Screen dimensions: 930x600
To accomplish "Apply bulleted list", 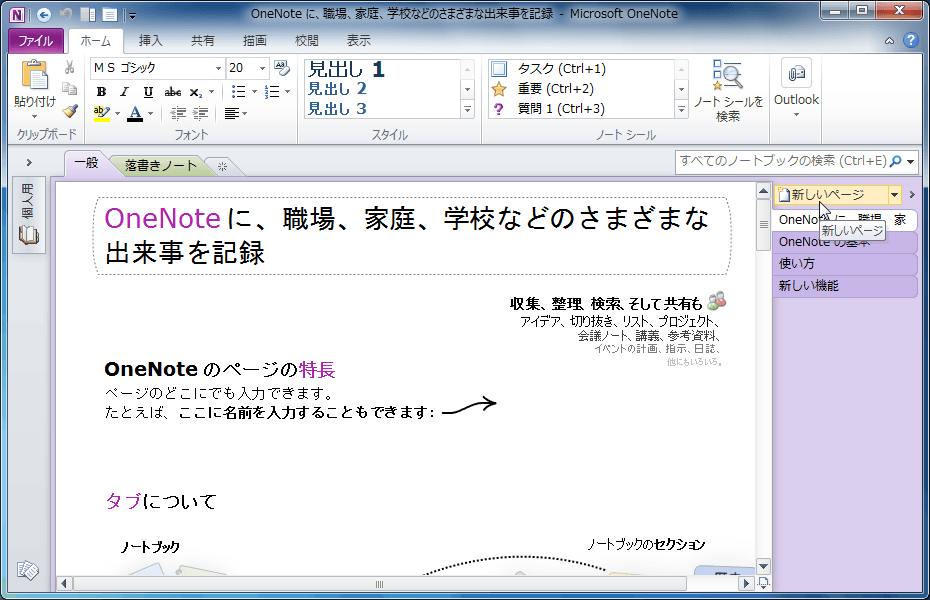I will tap(238, 92).
